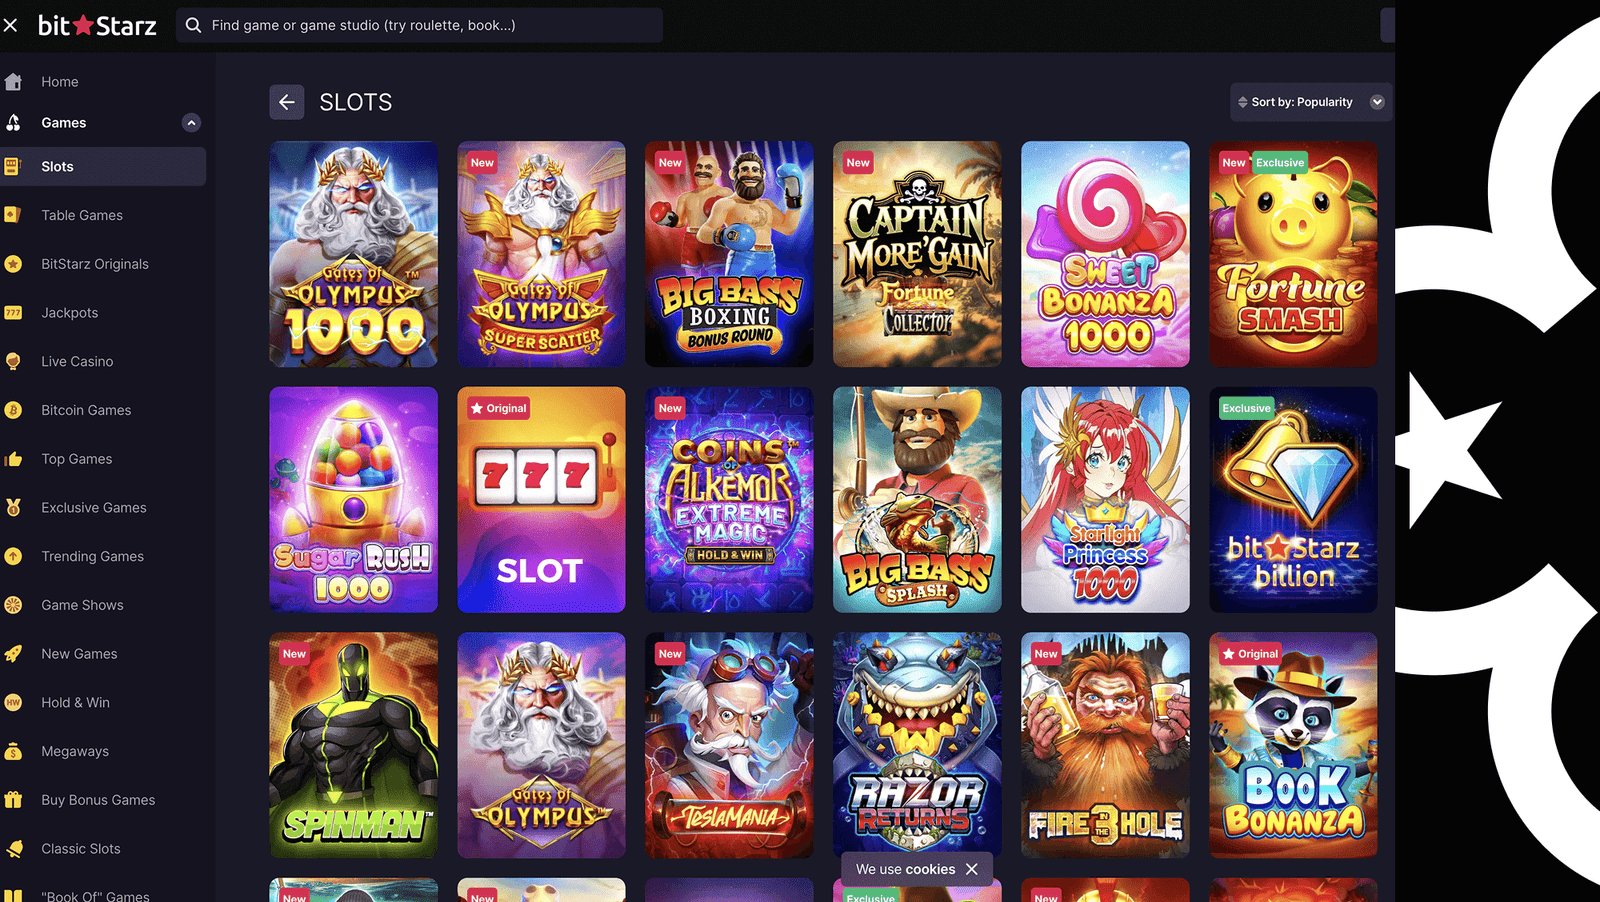Dismiss the We use cookies notice
The image size is (1600, 902).
tap(971, 869)
